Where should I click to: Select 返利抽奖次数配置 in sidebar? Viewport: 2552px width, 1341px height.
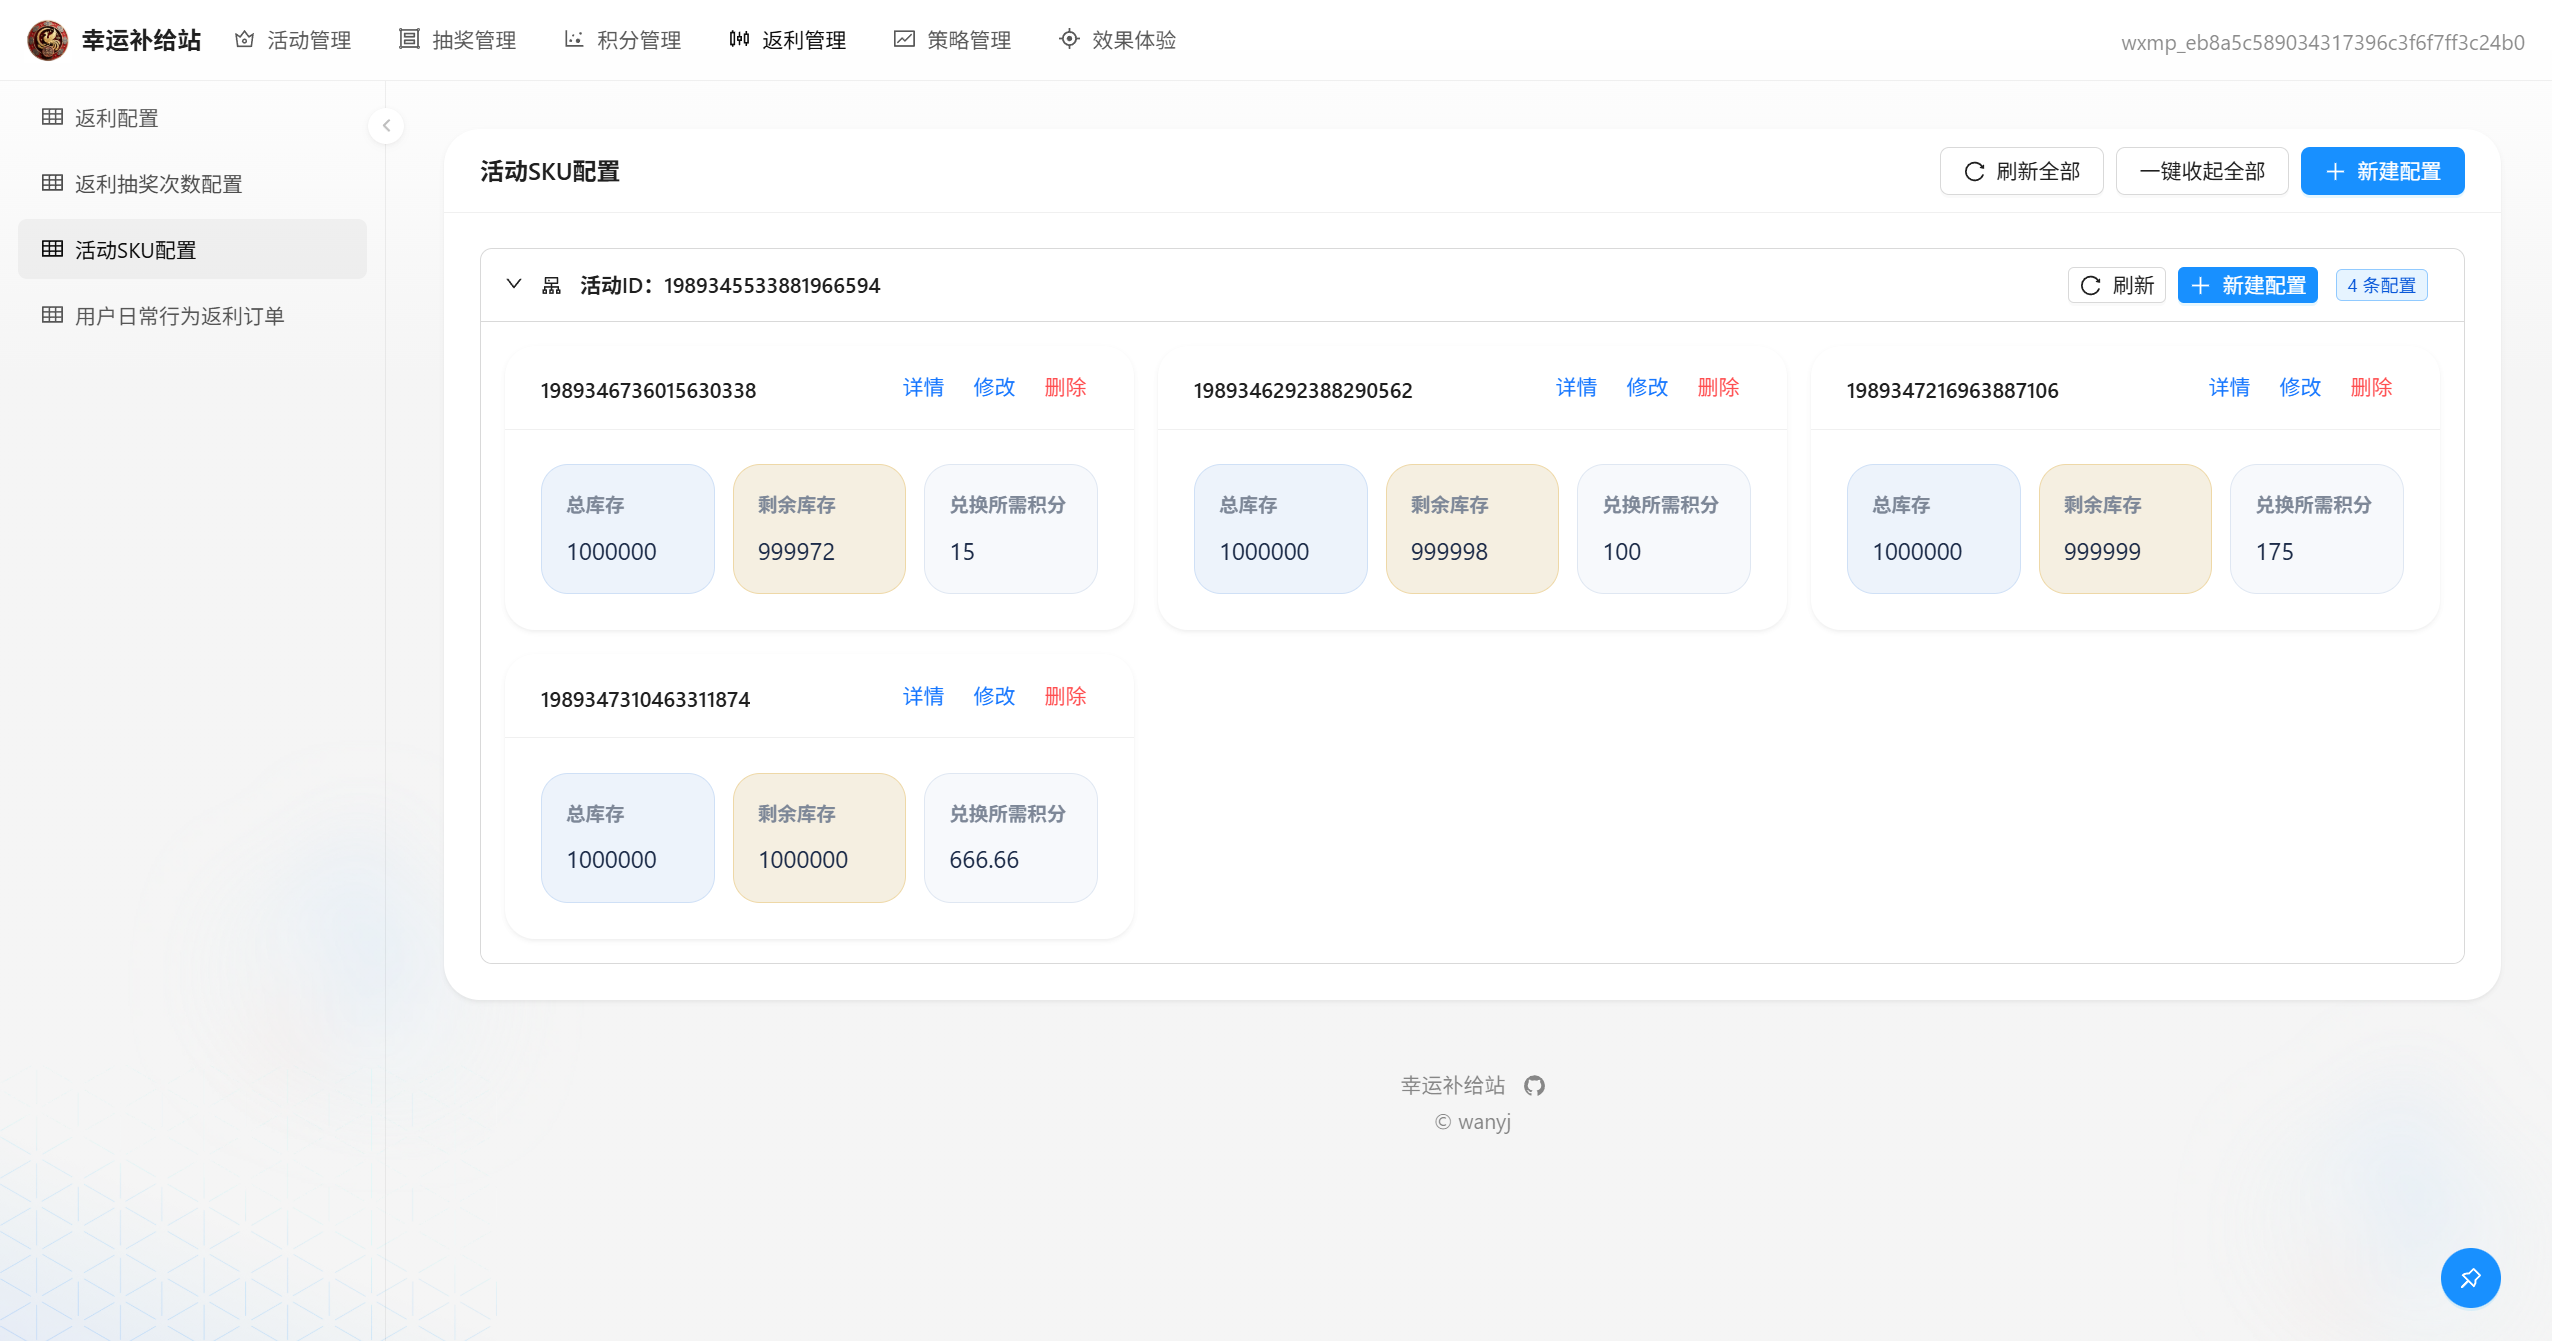pyautogui.click(x=158, y=184)
